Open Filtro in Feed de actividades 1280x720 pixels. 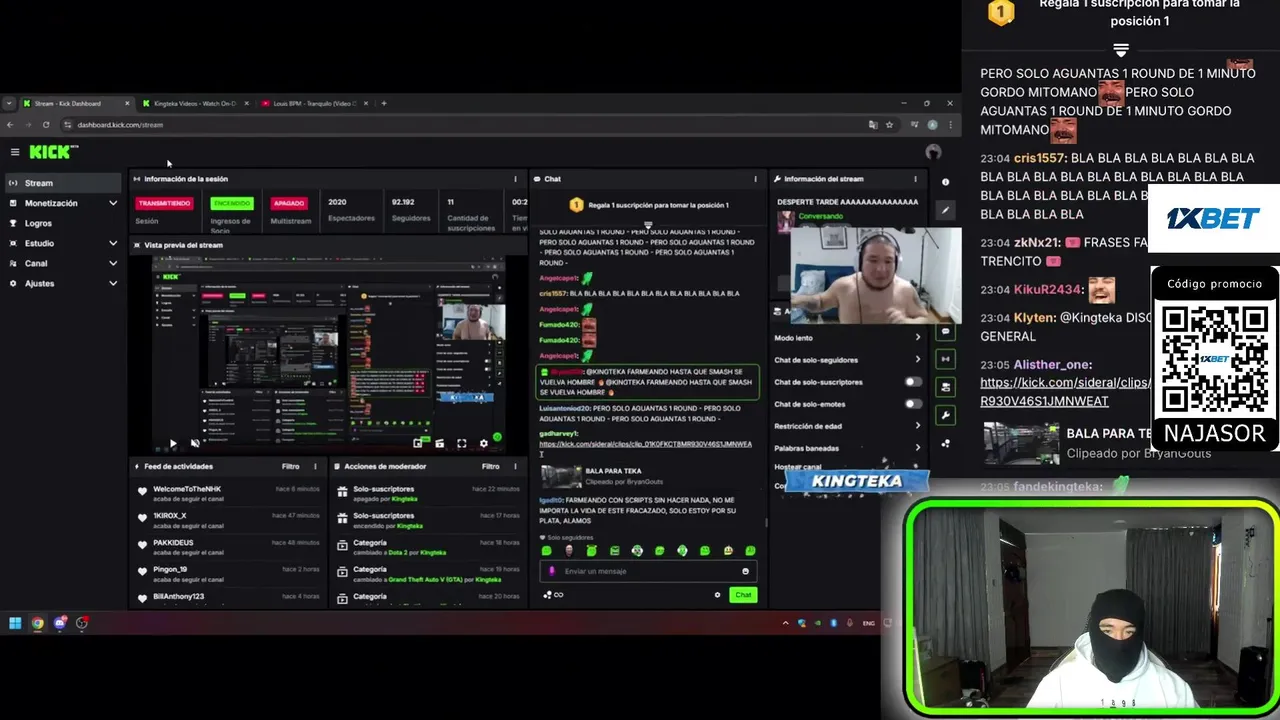tap(290, 466)
